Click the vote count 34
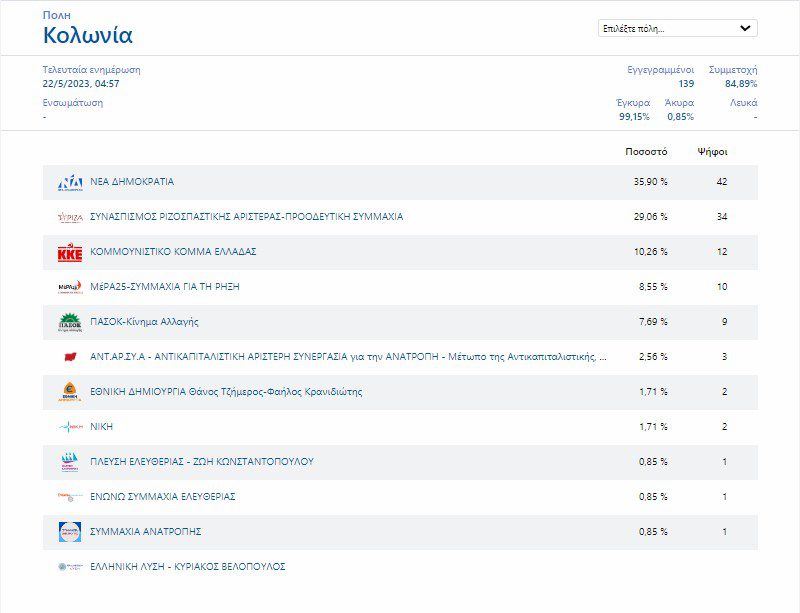This screenshot has width=800, height=613. [x=722, y=216]
